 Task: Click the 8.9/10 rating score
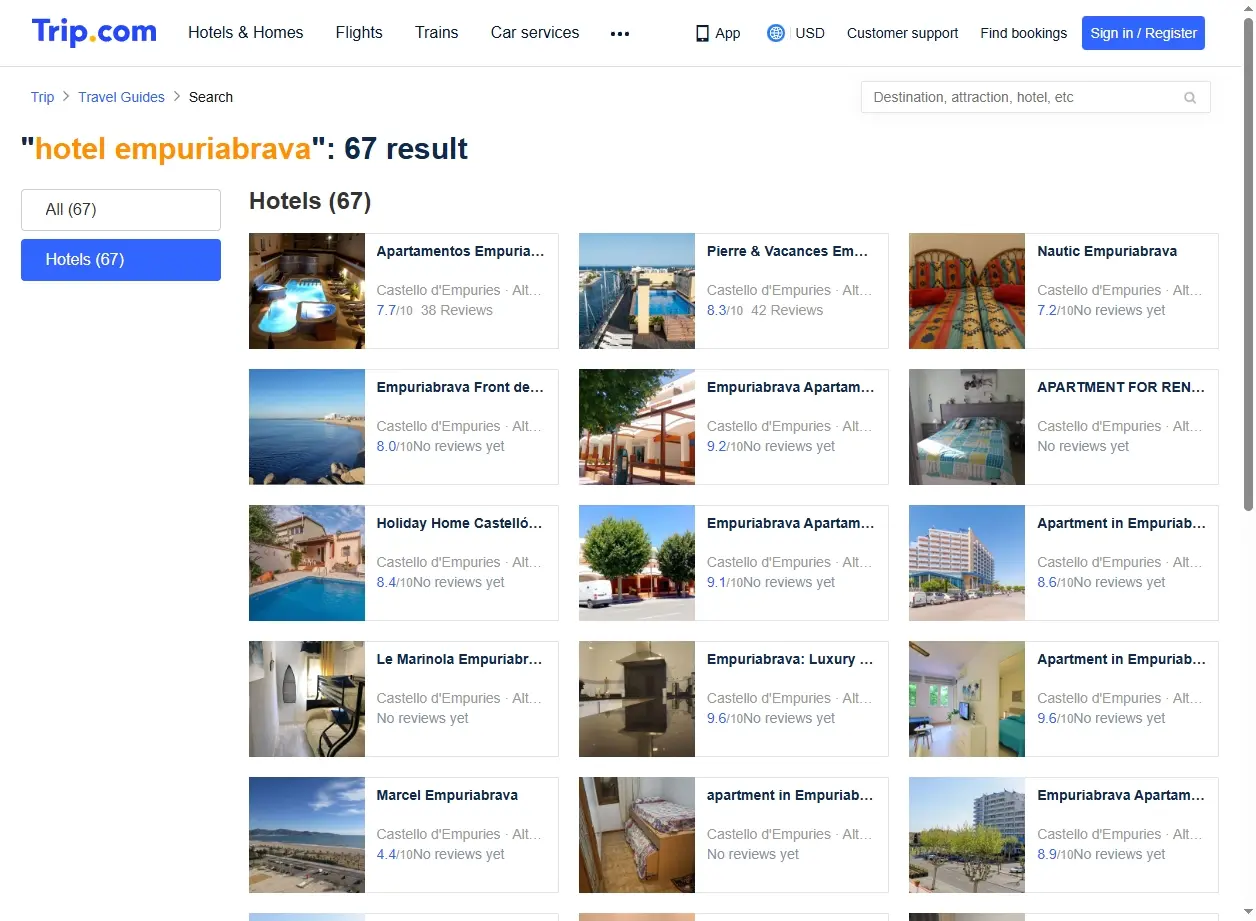(x=1055, y=854)
